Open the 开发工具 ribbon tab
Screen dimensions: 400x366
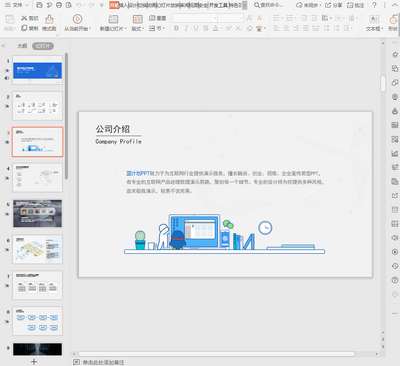tap(218, 5)
